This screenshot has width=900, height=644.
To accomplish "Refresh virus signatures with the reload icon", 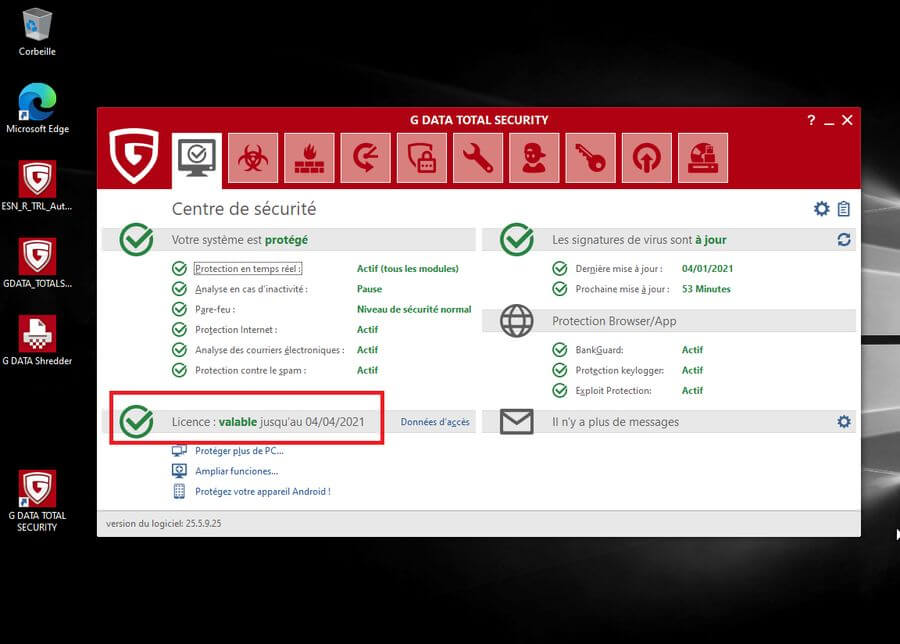I will coord(843,239).
